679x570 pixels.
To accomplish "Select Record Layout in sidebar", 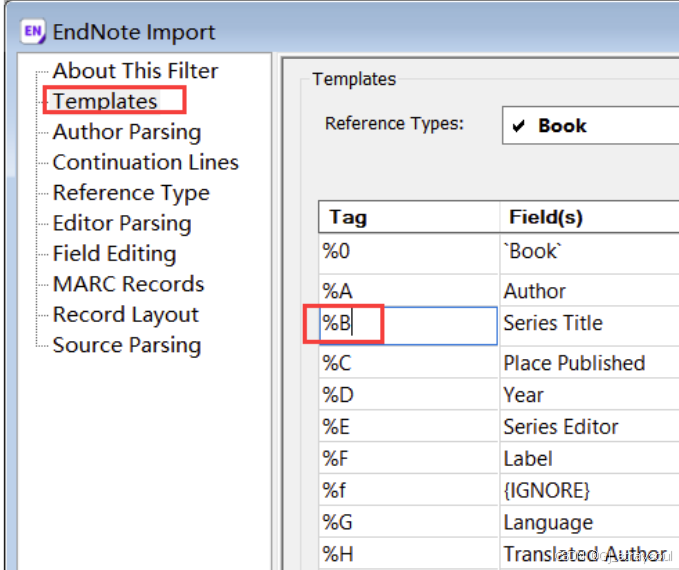I will click(126, 314).
